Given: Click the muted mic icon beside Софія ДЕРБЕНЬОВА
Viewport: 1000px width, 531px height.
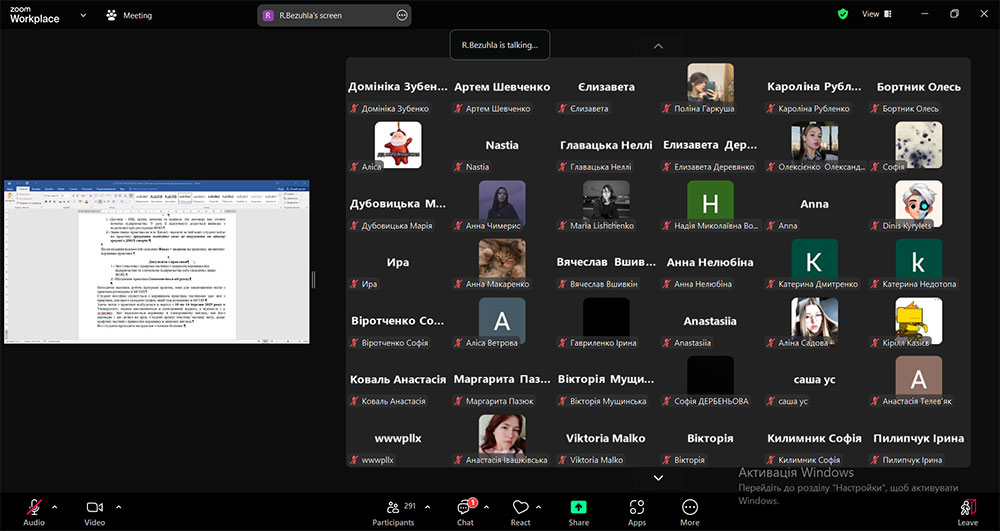Looking at the screenshot, I should click(x=667, y=401).
